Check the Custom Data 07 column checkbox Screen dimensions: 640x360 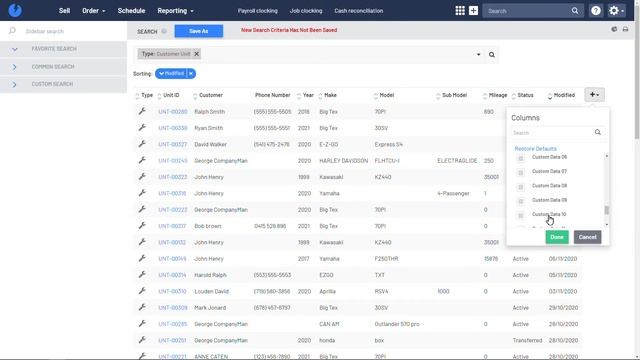point(520,172)
